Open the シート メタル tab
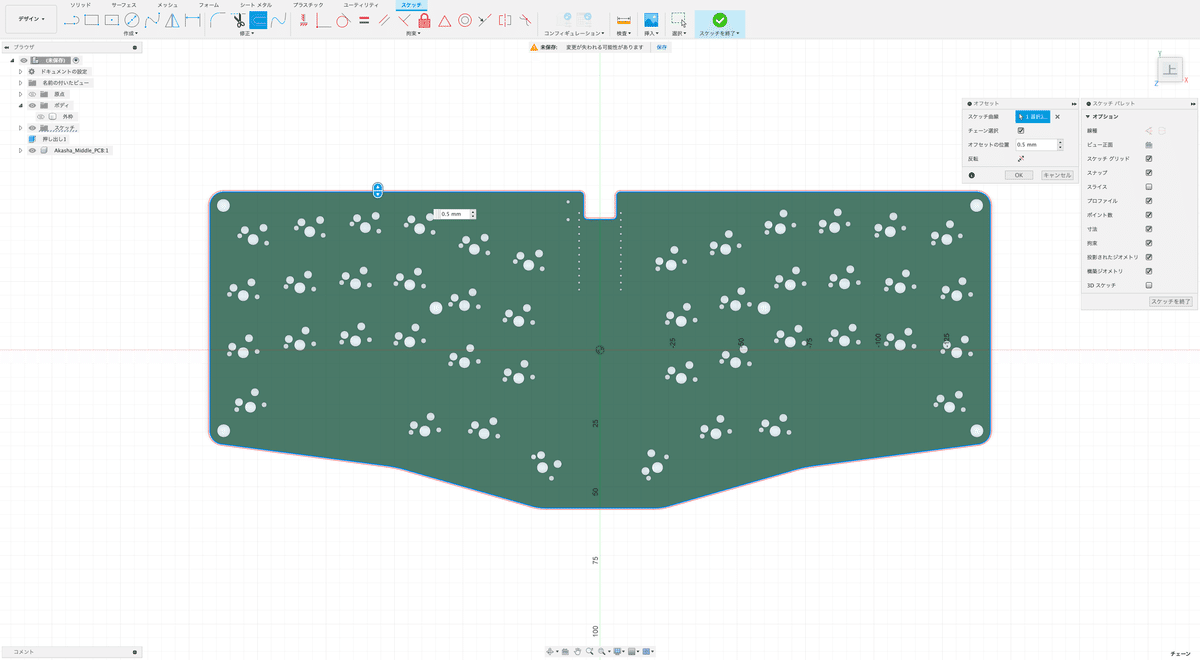 [257, 5]
